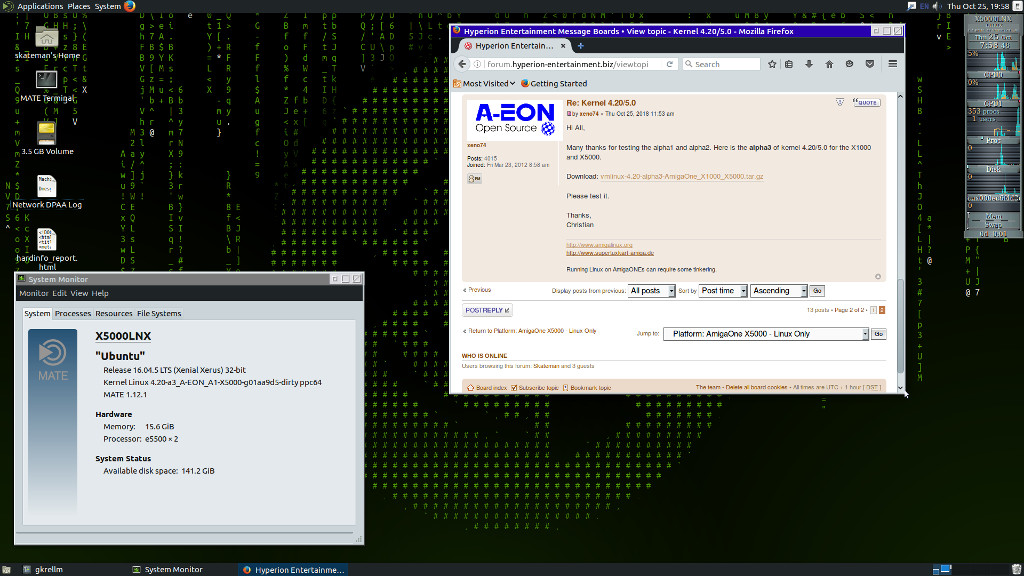Open the Pocket icon in Firefox toolbar

tap(870, 64)
